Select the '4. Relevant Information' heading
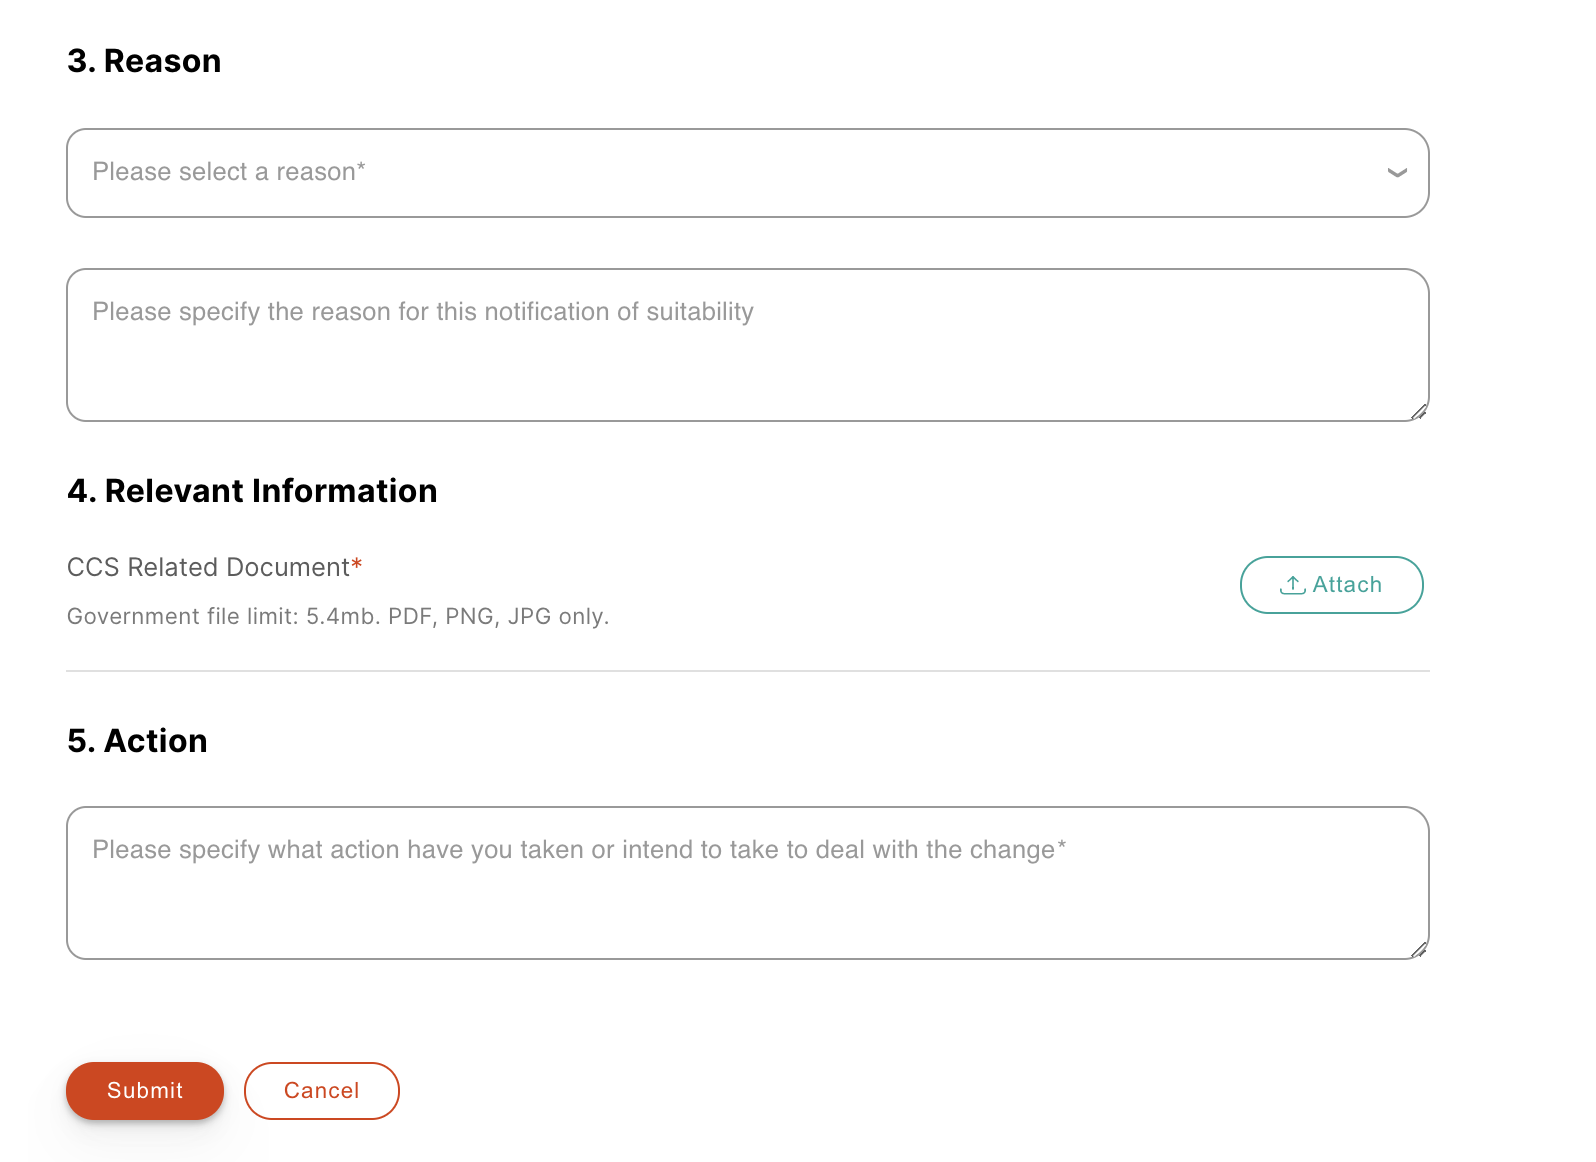 tap(252, 491)
